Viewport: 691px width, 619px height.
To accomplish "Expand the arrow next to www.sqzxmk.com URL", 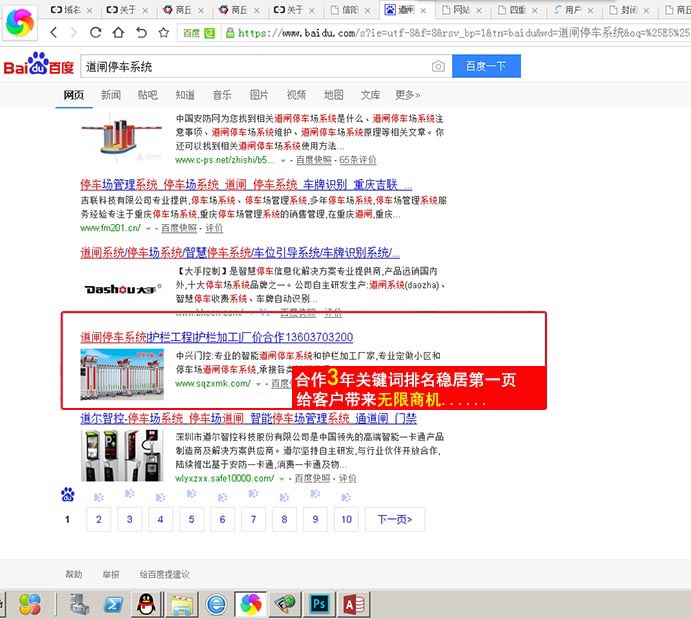I will coord(258,385).
